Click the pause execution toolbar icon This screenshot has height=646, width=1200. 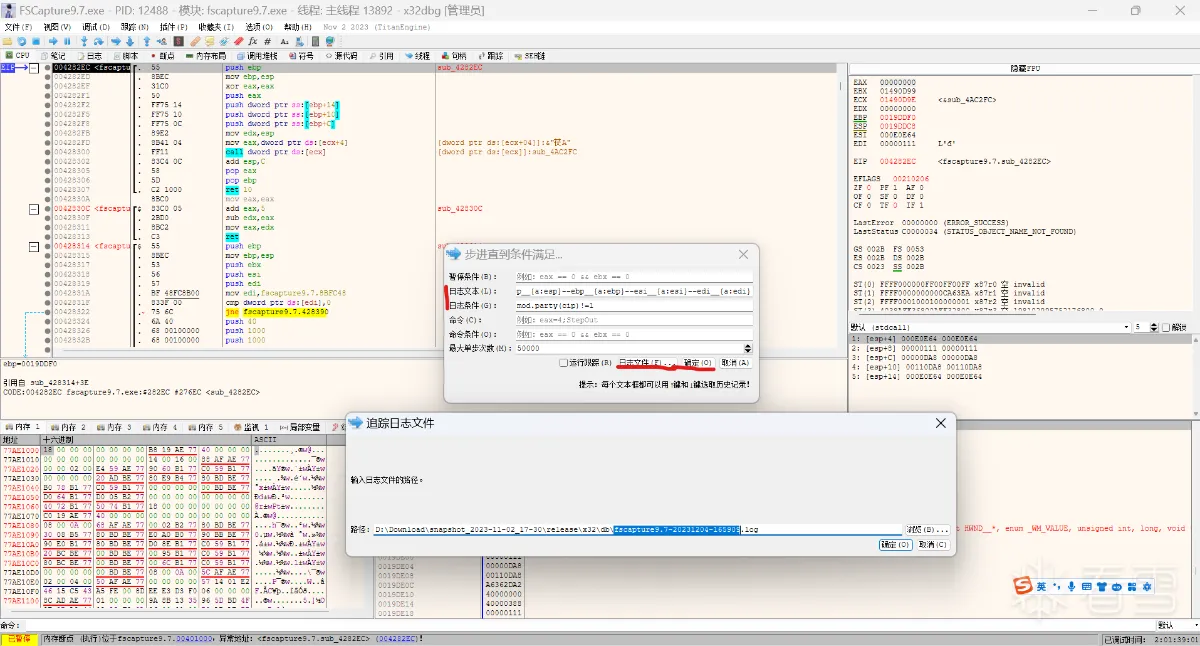click(67, 42)
